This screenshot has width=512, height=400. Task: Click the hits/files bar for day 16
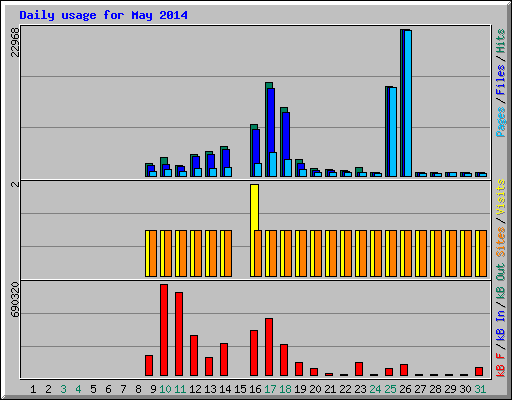(x=255, y=150)
